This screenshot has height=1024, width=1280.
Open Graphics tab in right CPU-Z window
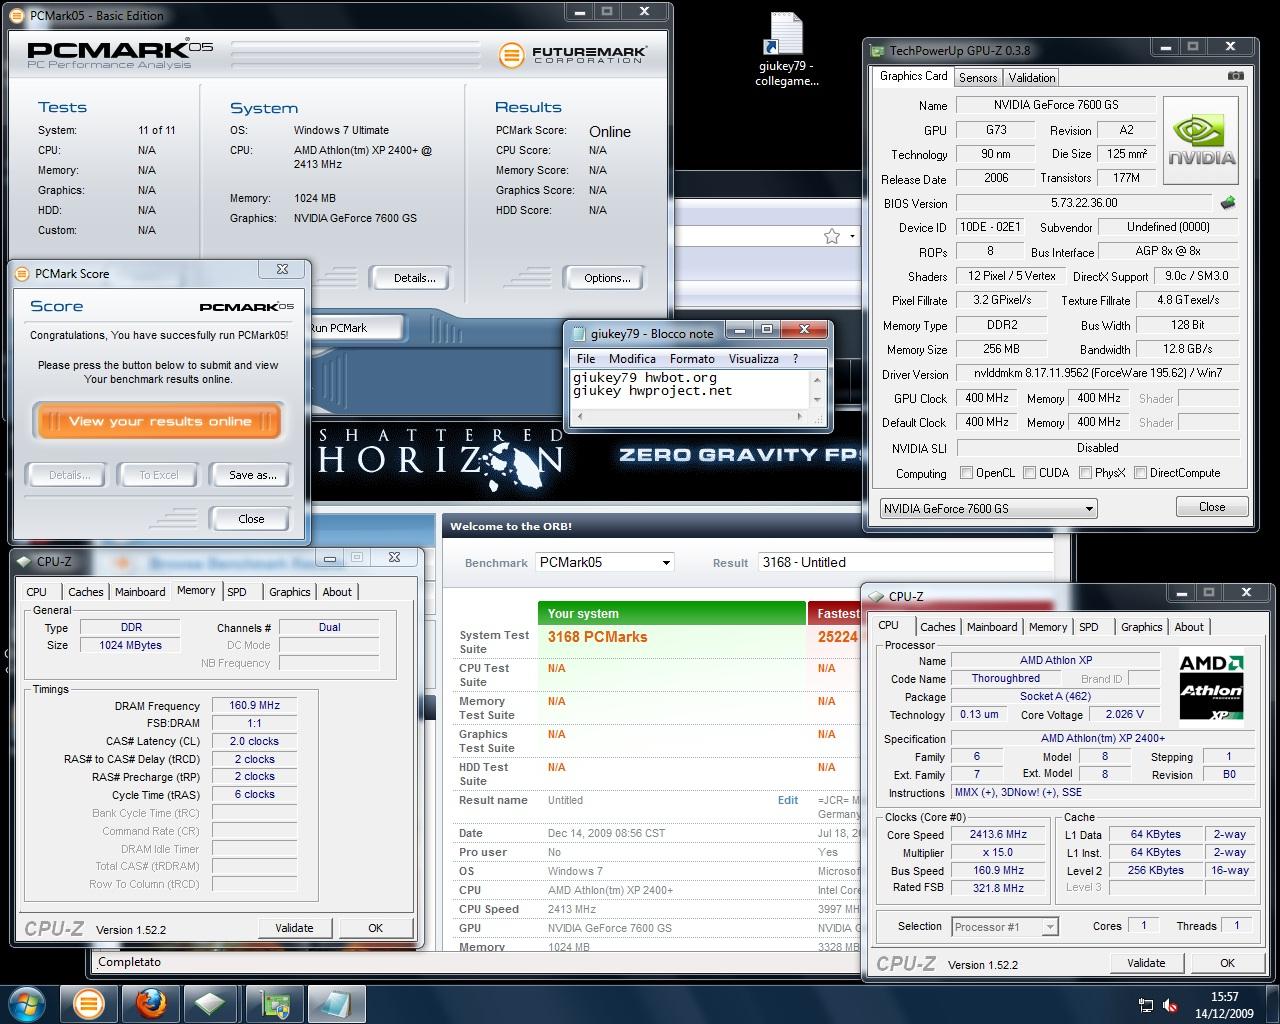[x=1141, y=627]
